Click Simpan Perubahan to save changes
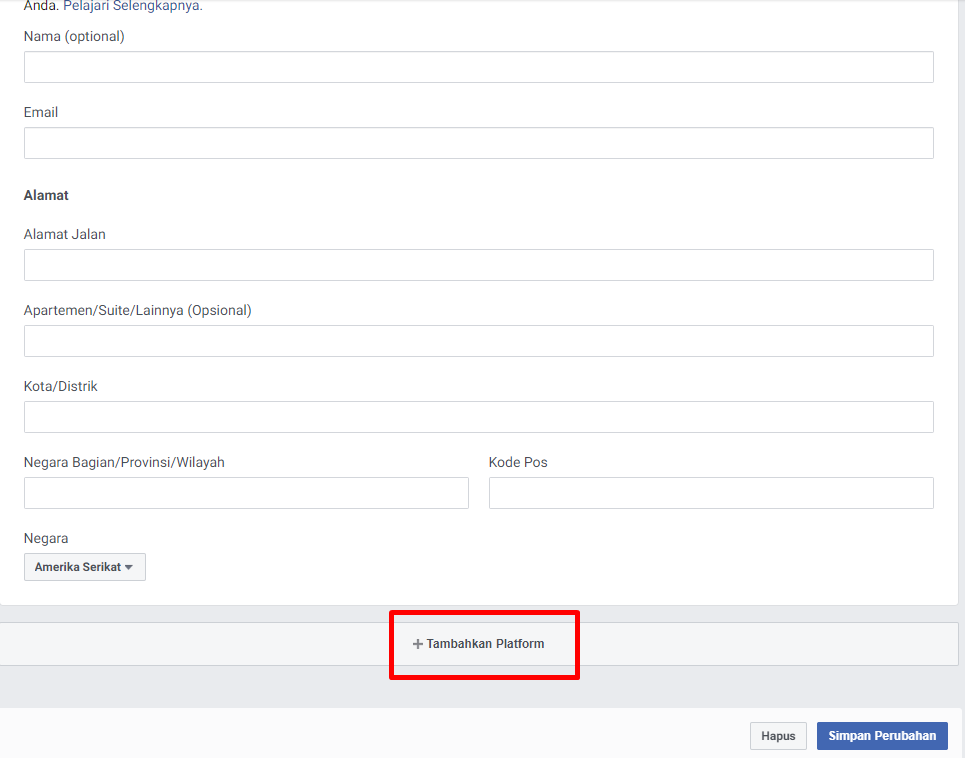The height and width of the screenshot is (758, 965). pyautogui.click(x=882, y=736)
